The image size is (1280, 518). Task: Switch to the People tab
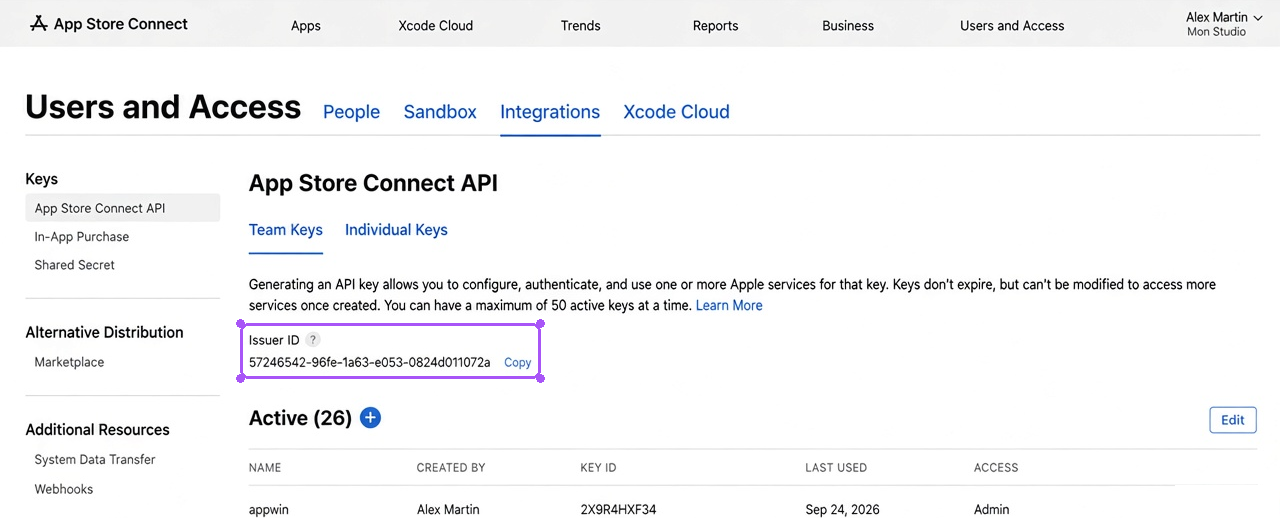pyautogui.click(x=351, y=112)
